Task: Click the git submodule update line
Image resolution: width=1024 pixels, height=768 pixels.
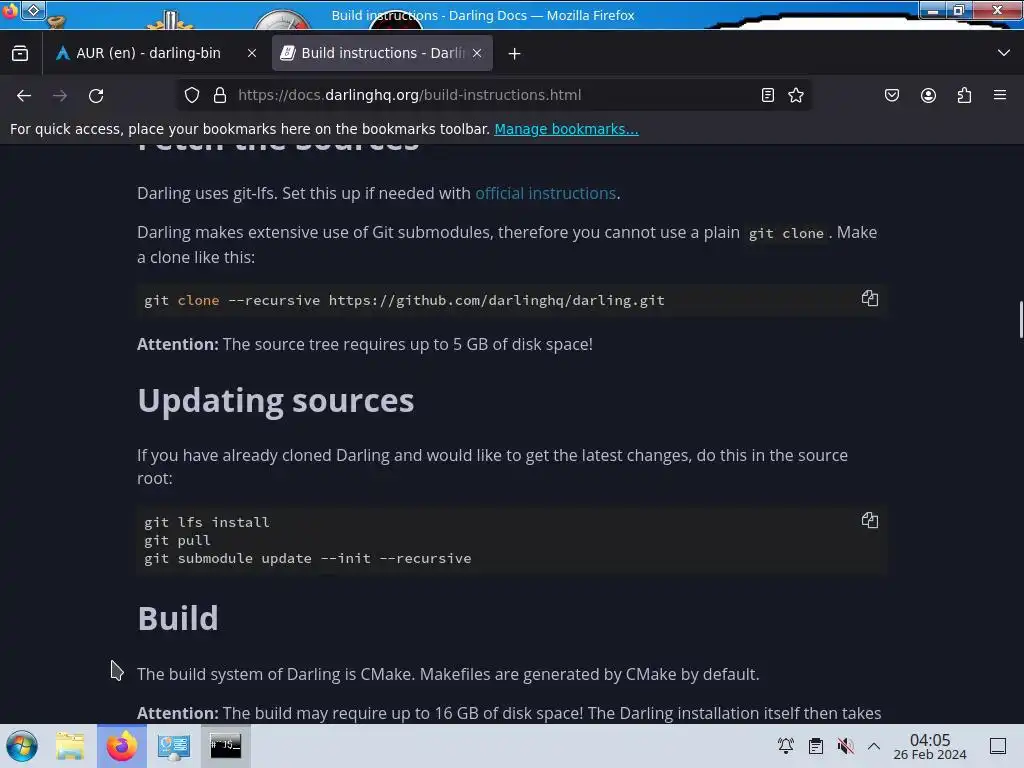Action: (308, 558)
